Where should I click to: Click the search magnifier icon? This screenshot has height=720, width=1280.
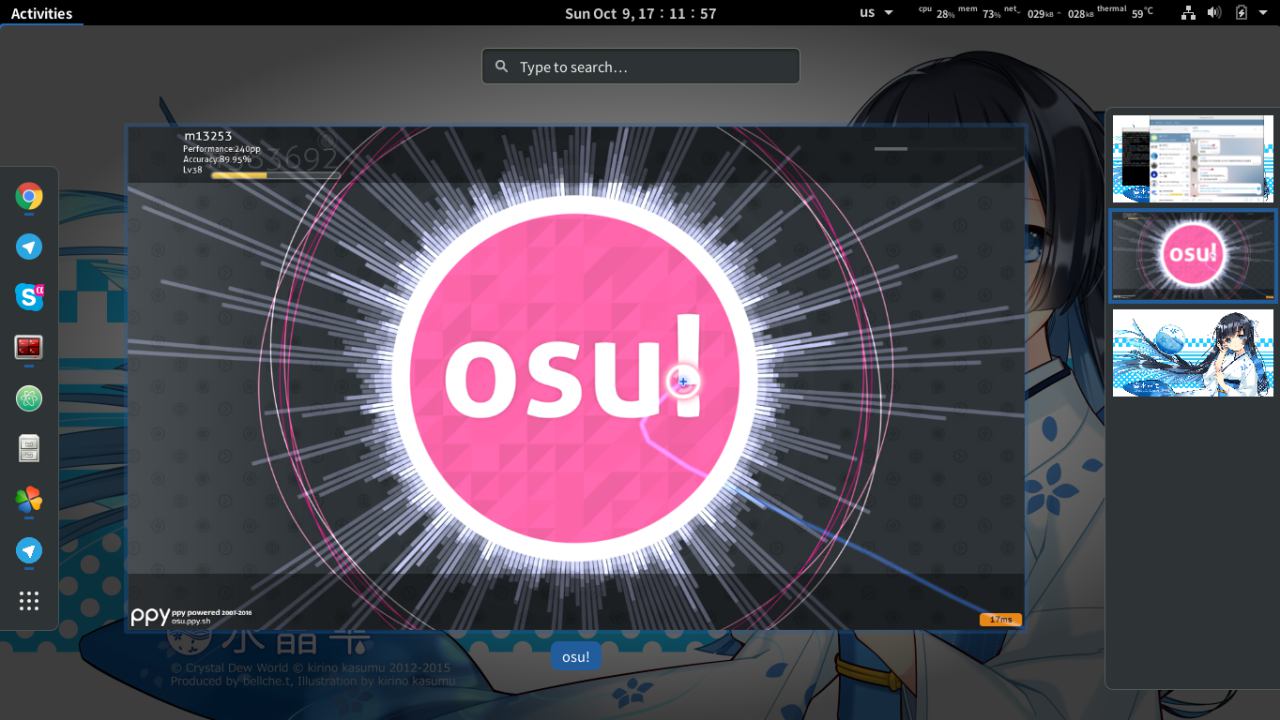tap(501, 67)
